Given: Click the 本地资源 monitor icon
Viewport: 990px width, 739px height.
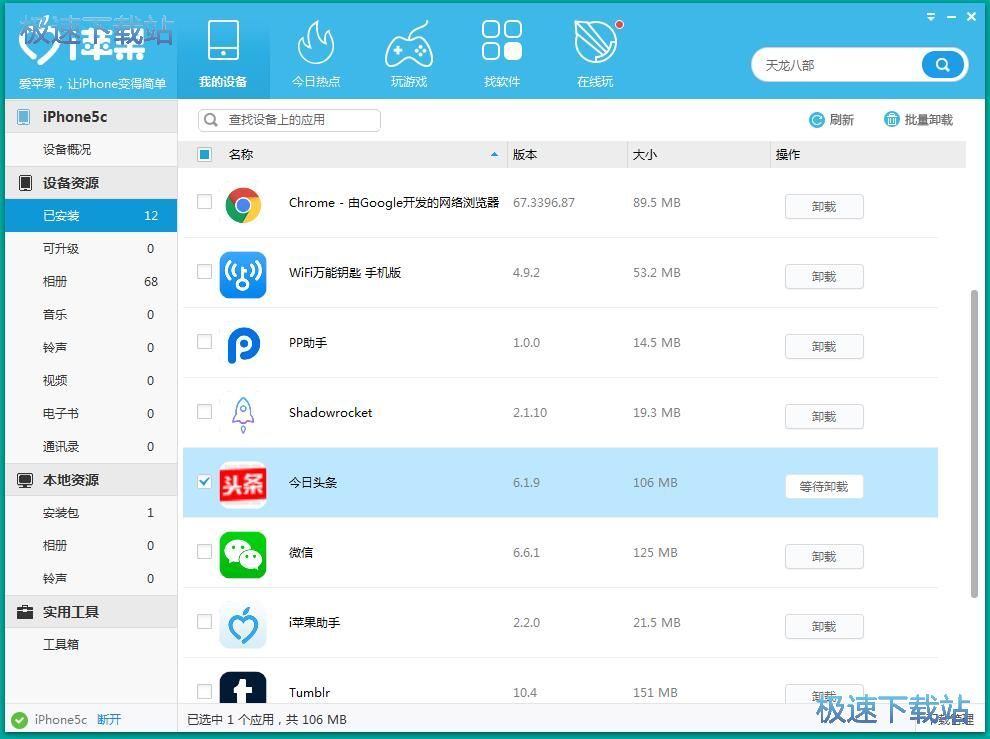Looking at the screenshot, I should coord(25,480).
